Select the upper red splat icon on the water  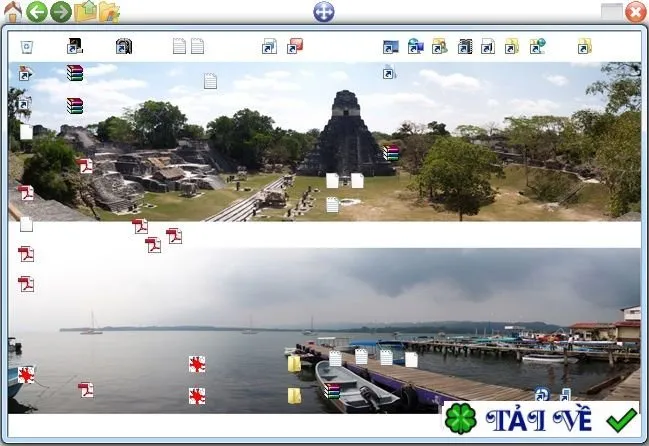point(197,364)
